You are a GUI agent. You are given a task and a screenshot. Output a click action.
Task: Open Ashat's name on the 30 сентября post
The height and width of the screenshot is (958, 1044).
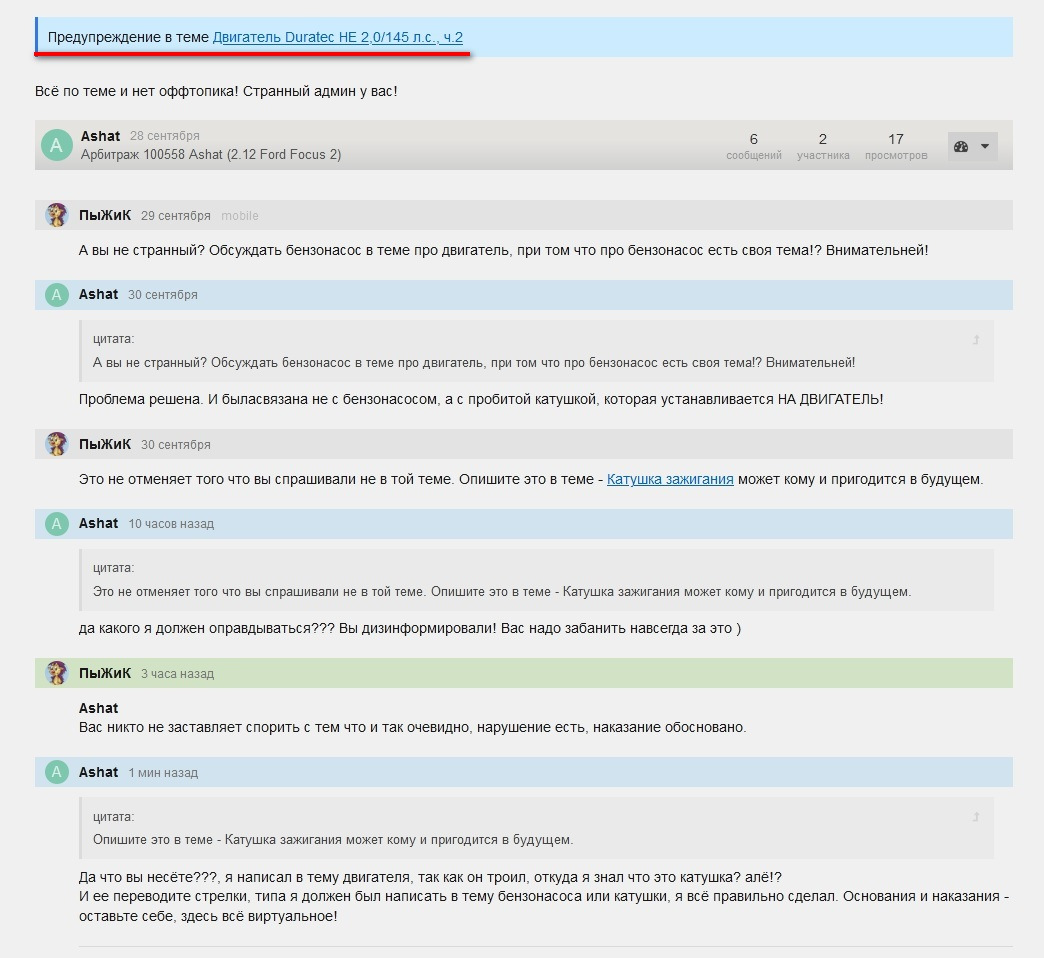click(99, 294)
